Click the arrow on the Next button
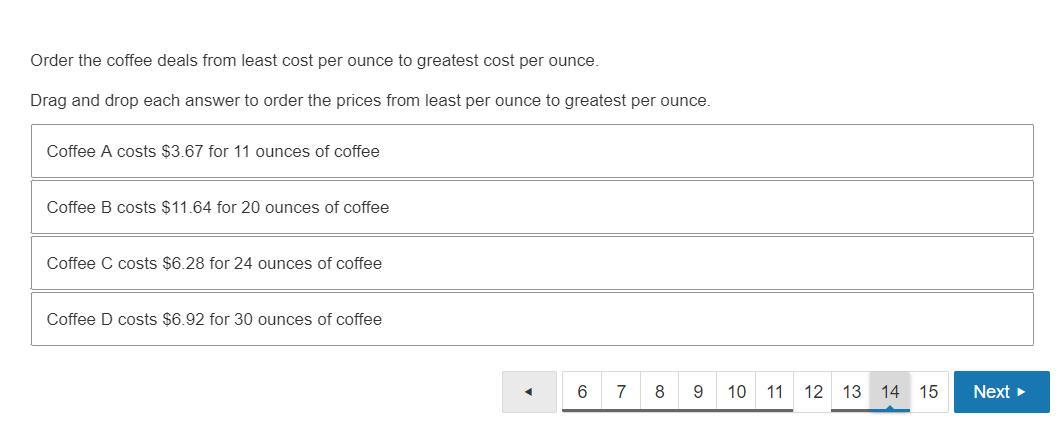 tap(1021, 392)
